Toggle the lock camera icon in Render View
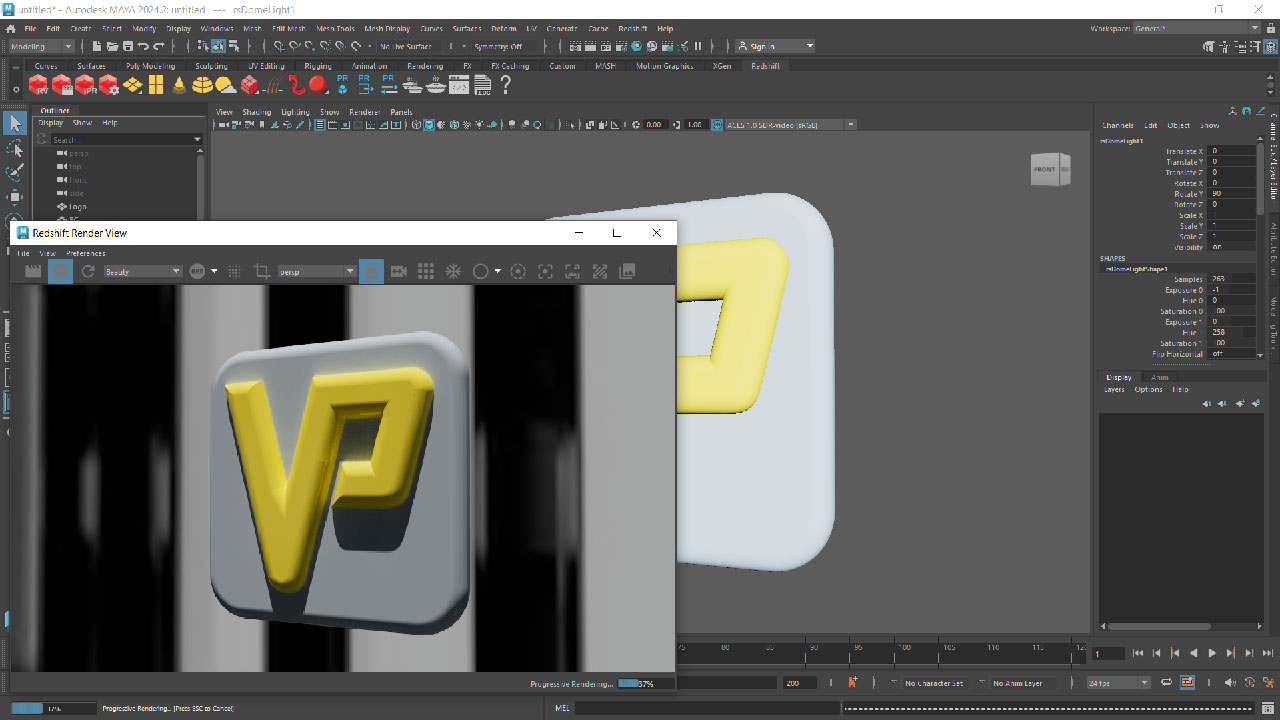The height and width of the screenshot is (720, 1280). click(371, 271)
